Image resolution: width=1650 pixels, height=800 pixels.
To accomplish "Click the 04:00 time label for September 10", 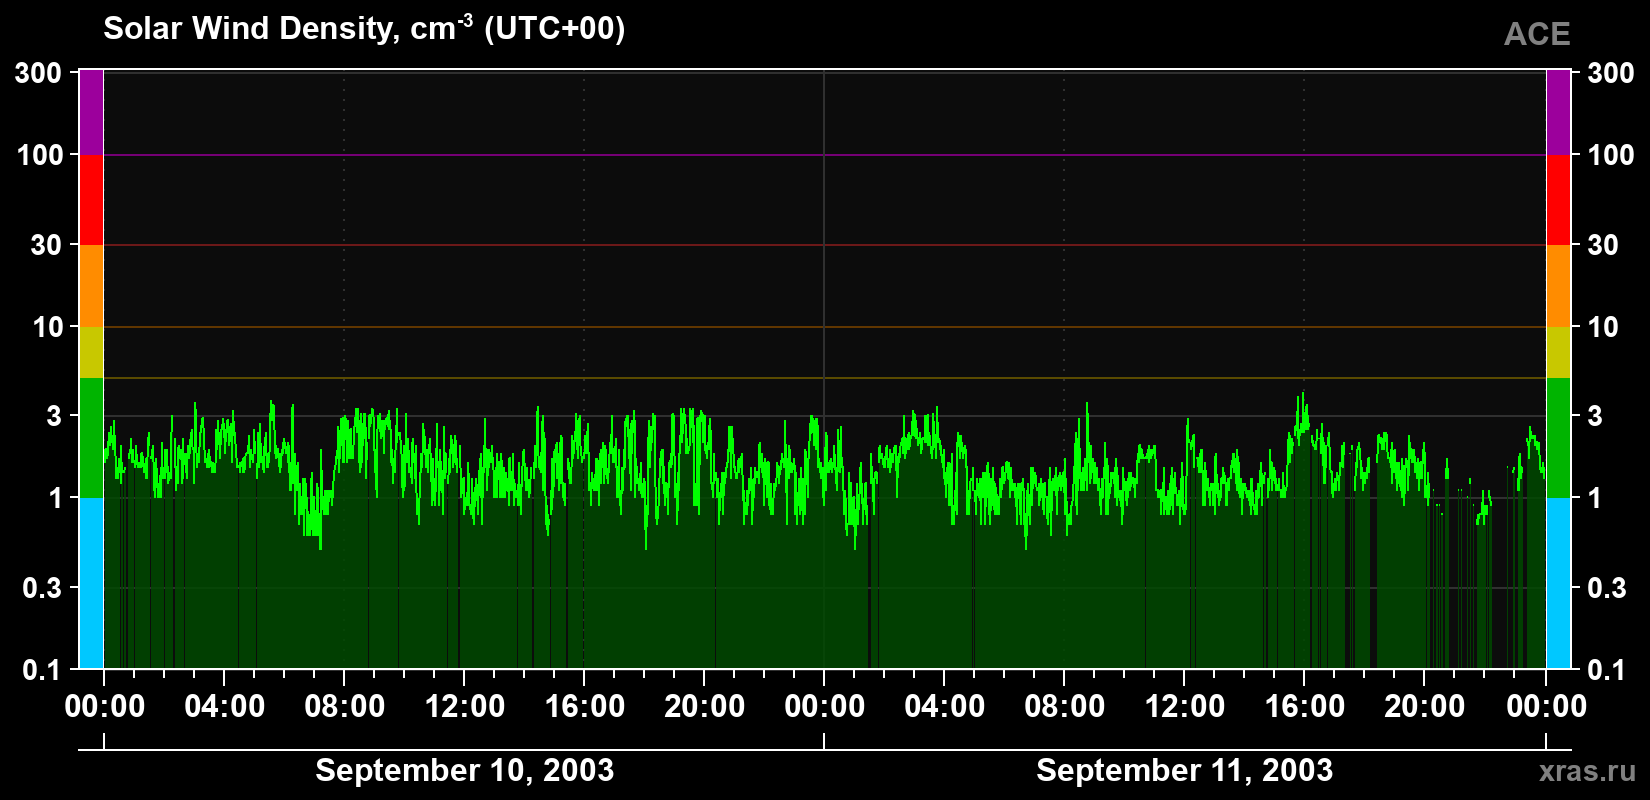I will click(225, 707).
